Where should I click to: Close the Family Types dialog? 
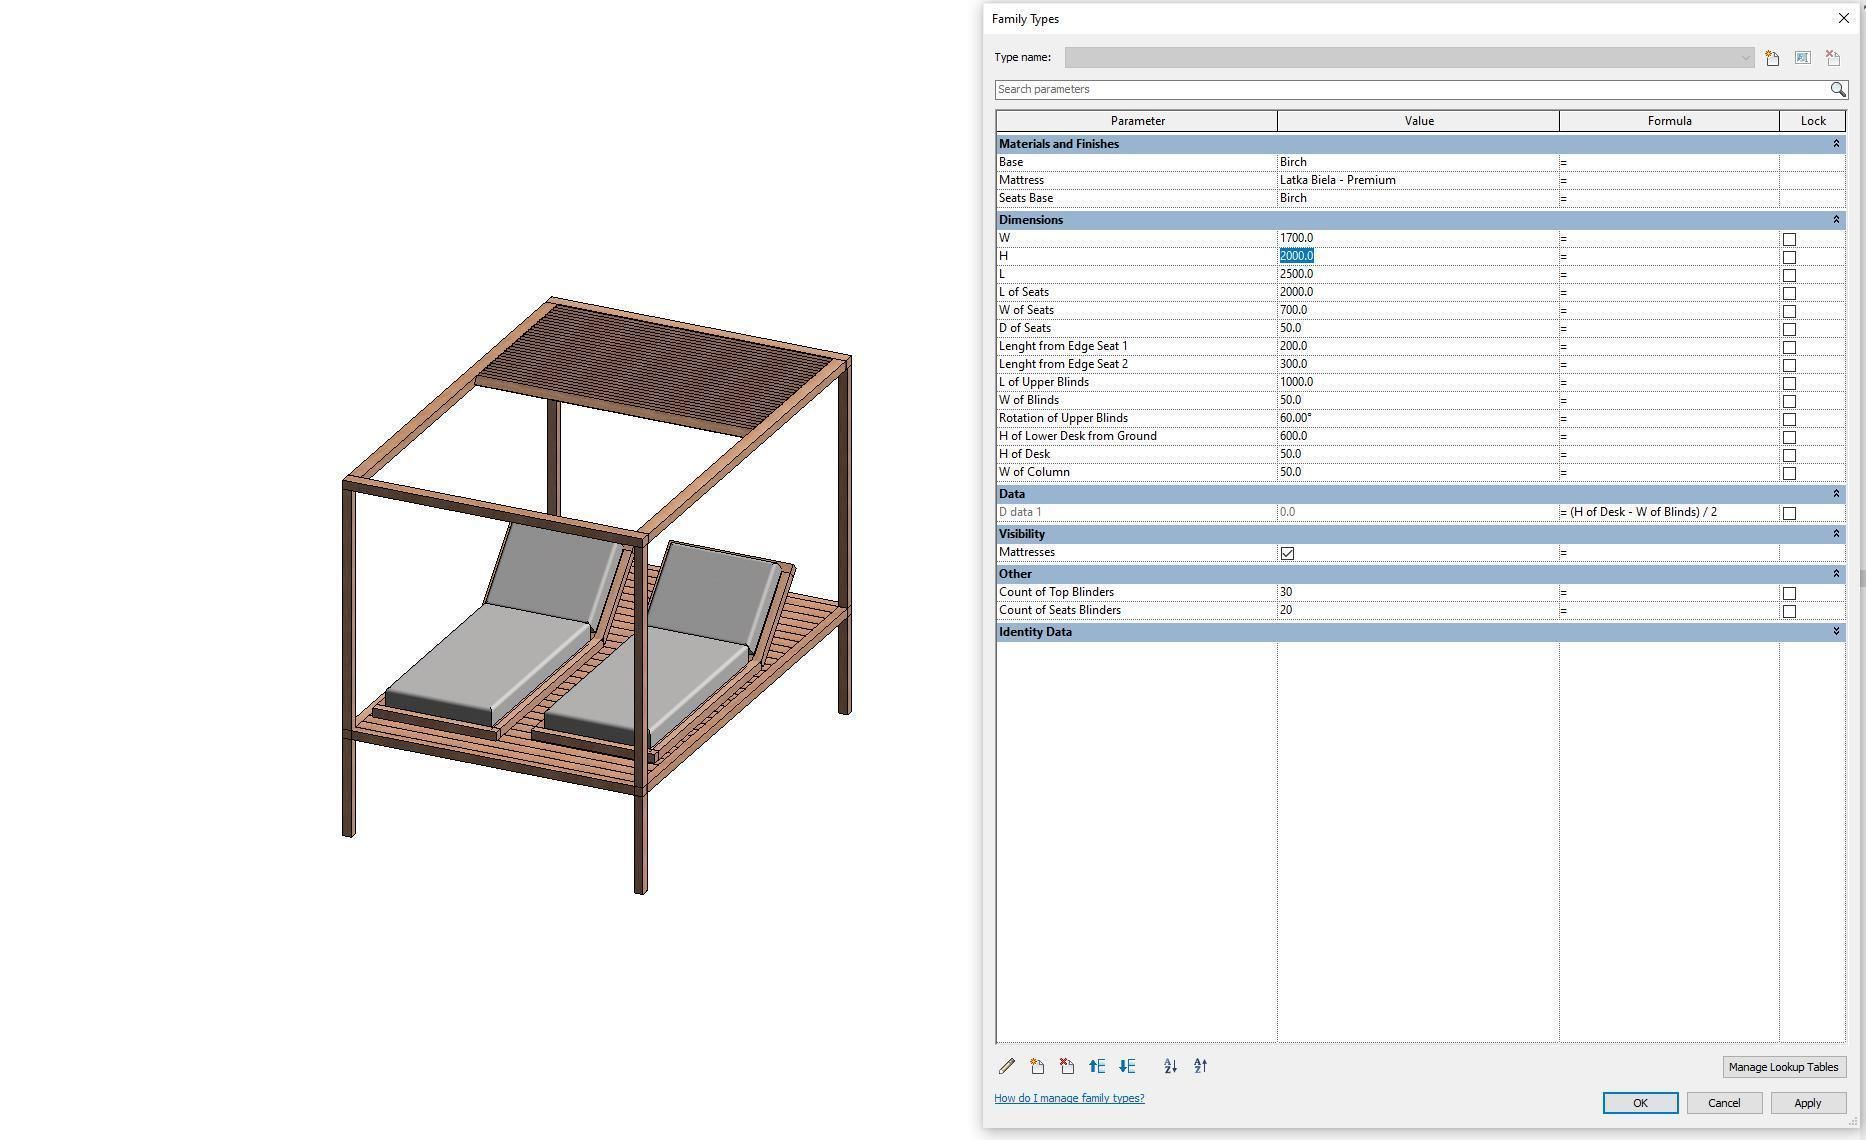1843,18
